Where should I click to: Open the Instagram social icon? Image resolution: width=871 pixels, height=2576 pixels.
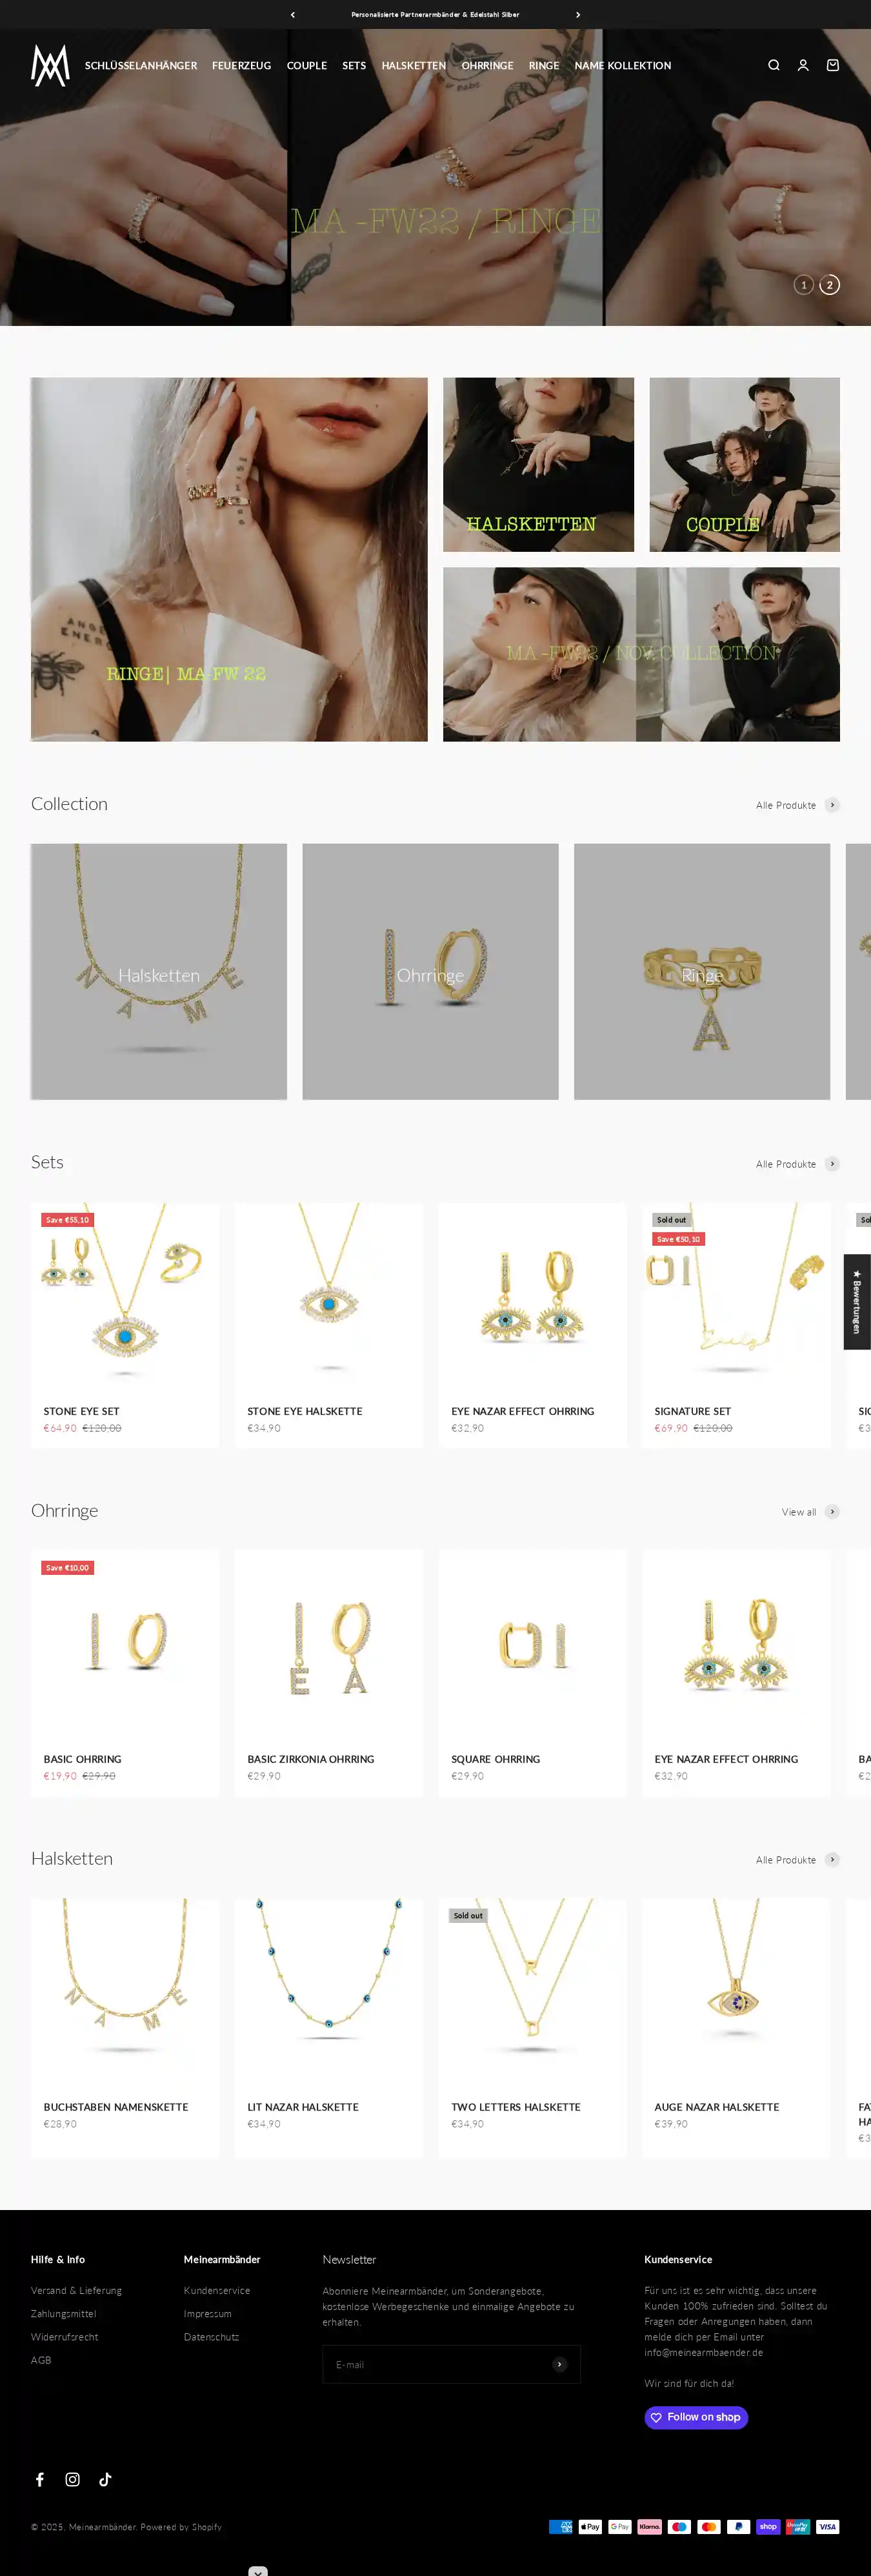(x=73, y=2479)
